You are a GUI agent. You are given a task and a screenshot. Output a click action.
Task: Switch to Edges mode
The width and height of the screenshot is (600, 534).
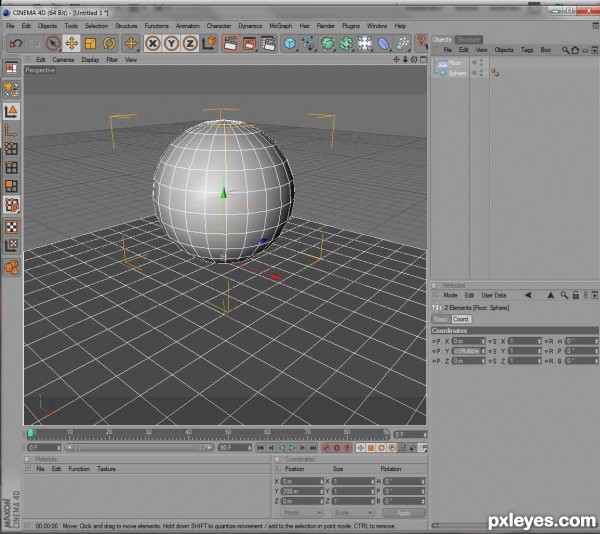pos(11,168)
